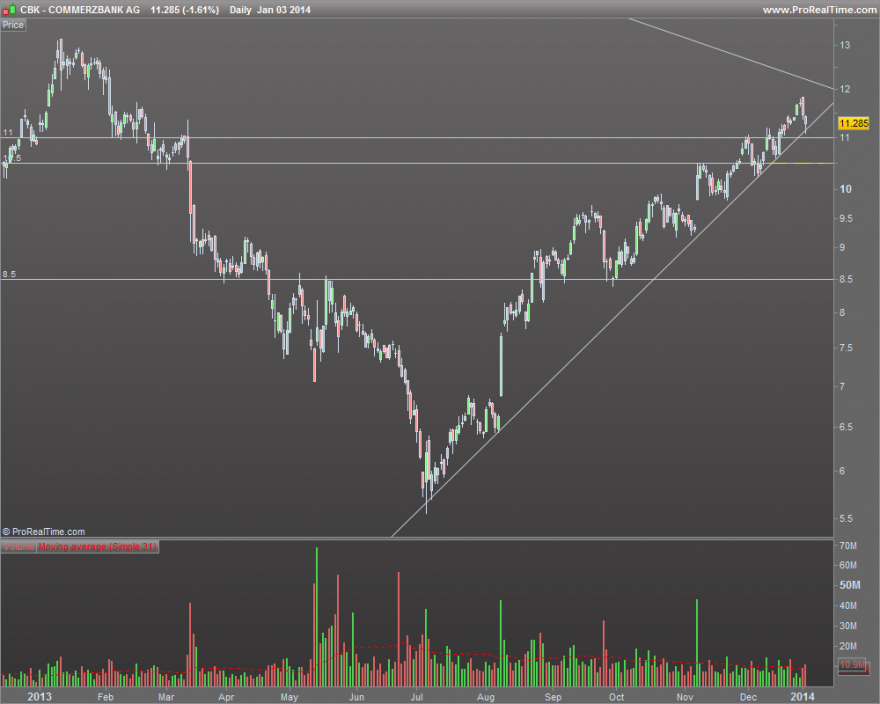Screen dimensions: 880x704
Task: Click the Daily timeframe label
Action: pos(240,10)
